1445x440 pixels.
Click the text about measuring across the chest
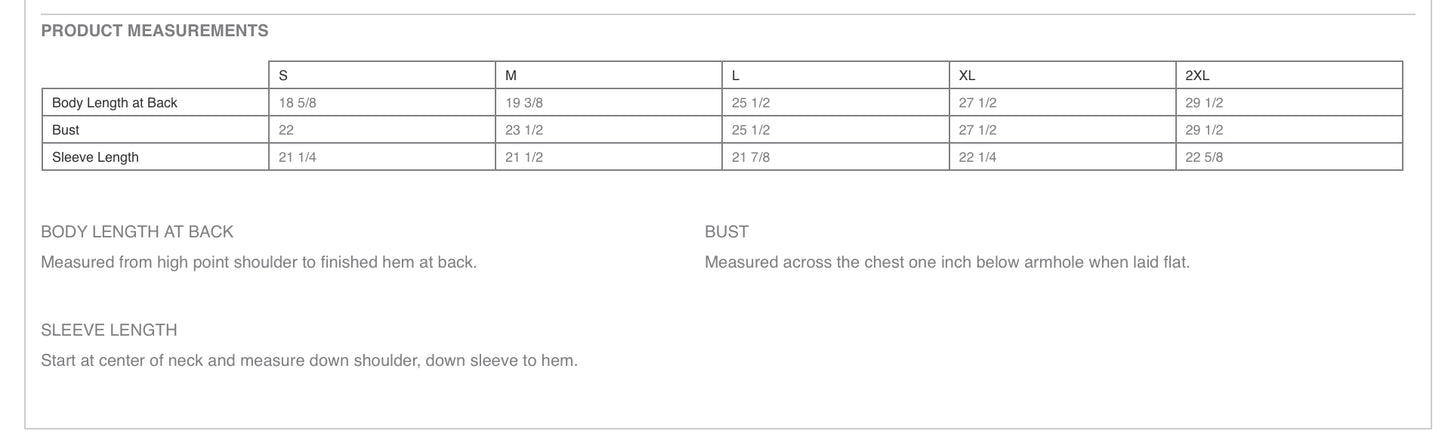point(947,263)
